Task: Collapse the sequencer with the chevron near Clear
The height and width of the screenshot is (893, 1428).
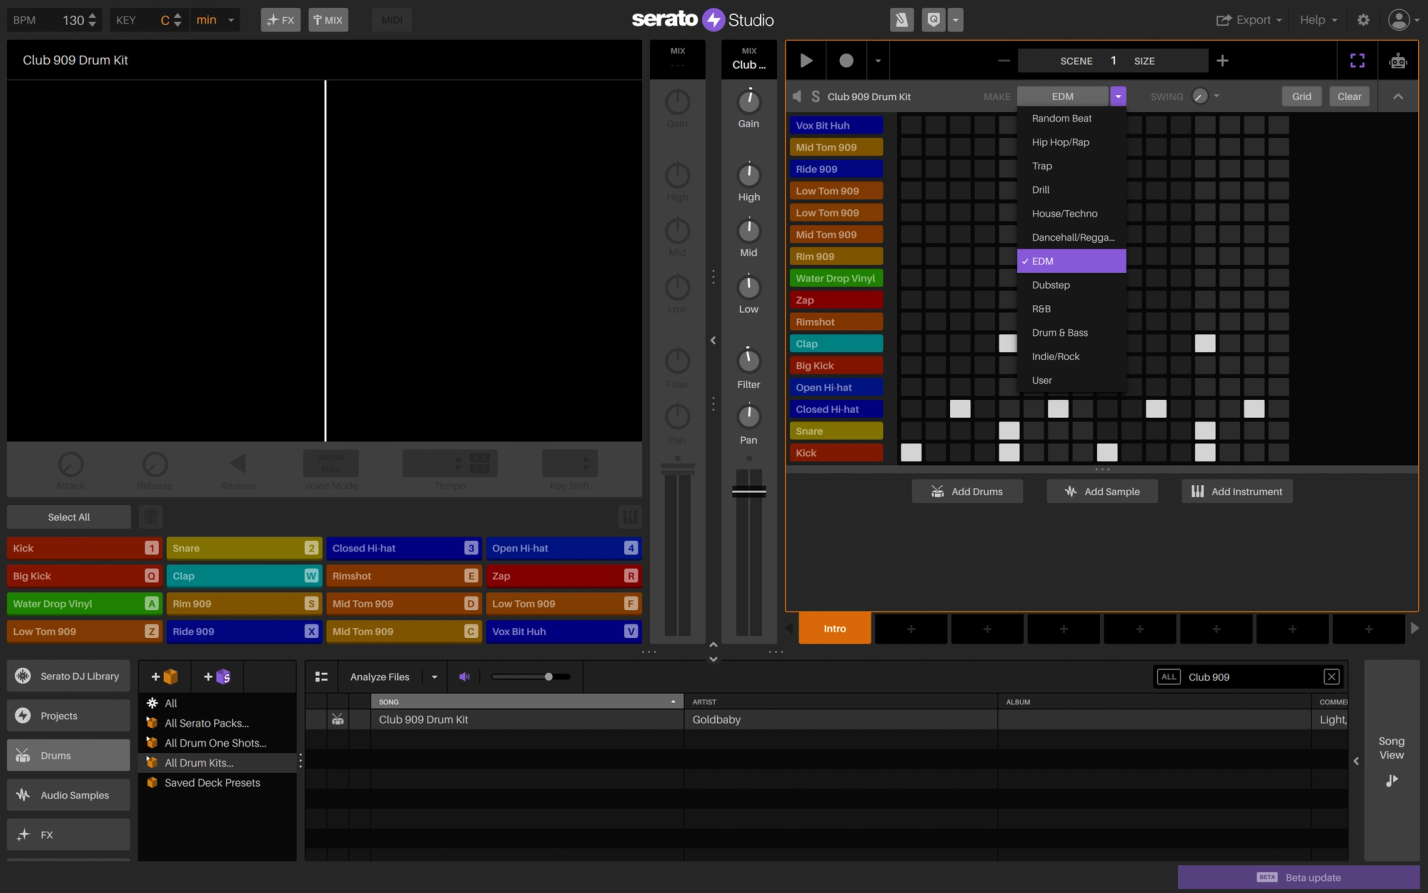Action: pos(1397,96)
